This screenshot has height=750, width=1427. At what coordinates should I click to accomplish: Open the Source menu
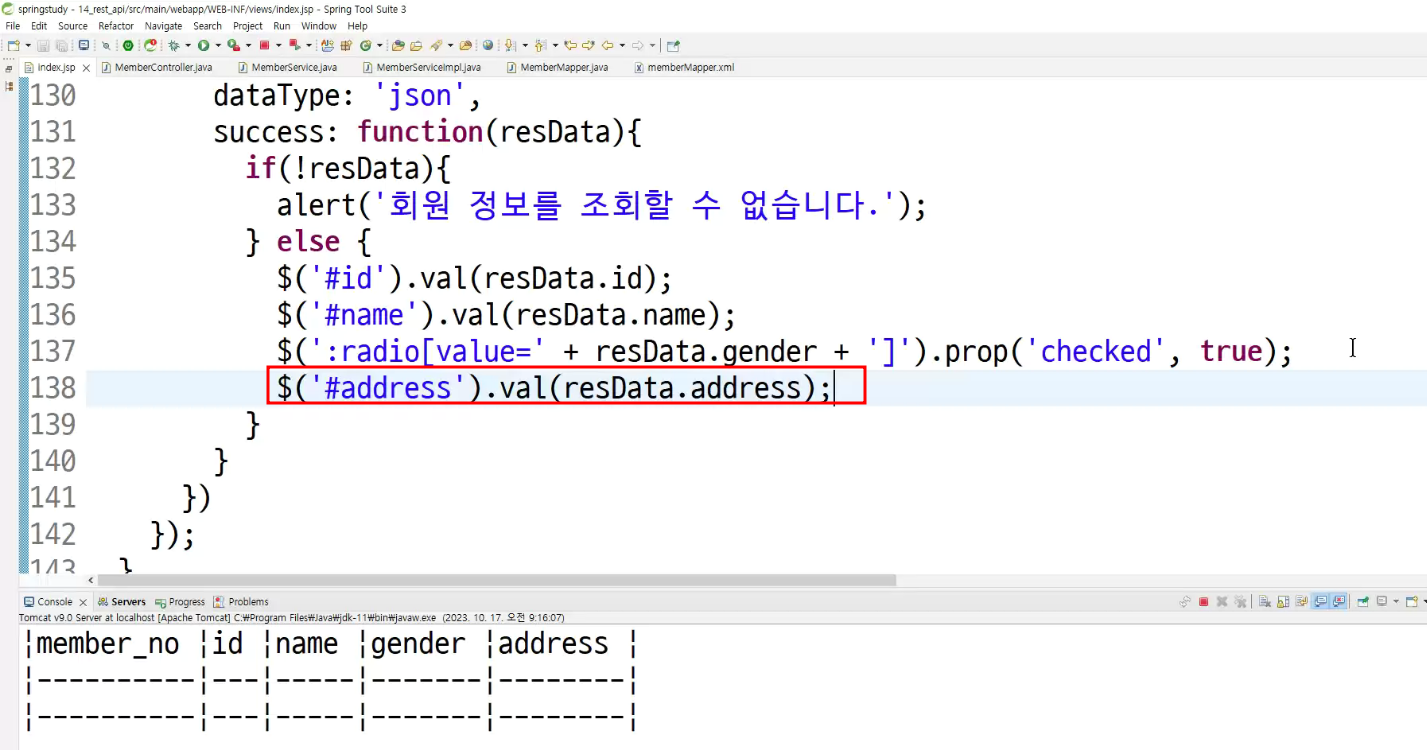click(73, 26)
